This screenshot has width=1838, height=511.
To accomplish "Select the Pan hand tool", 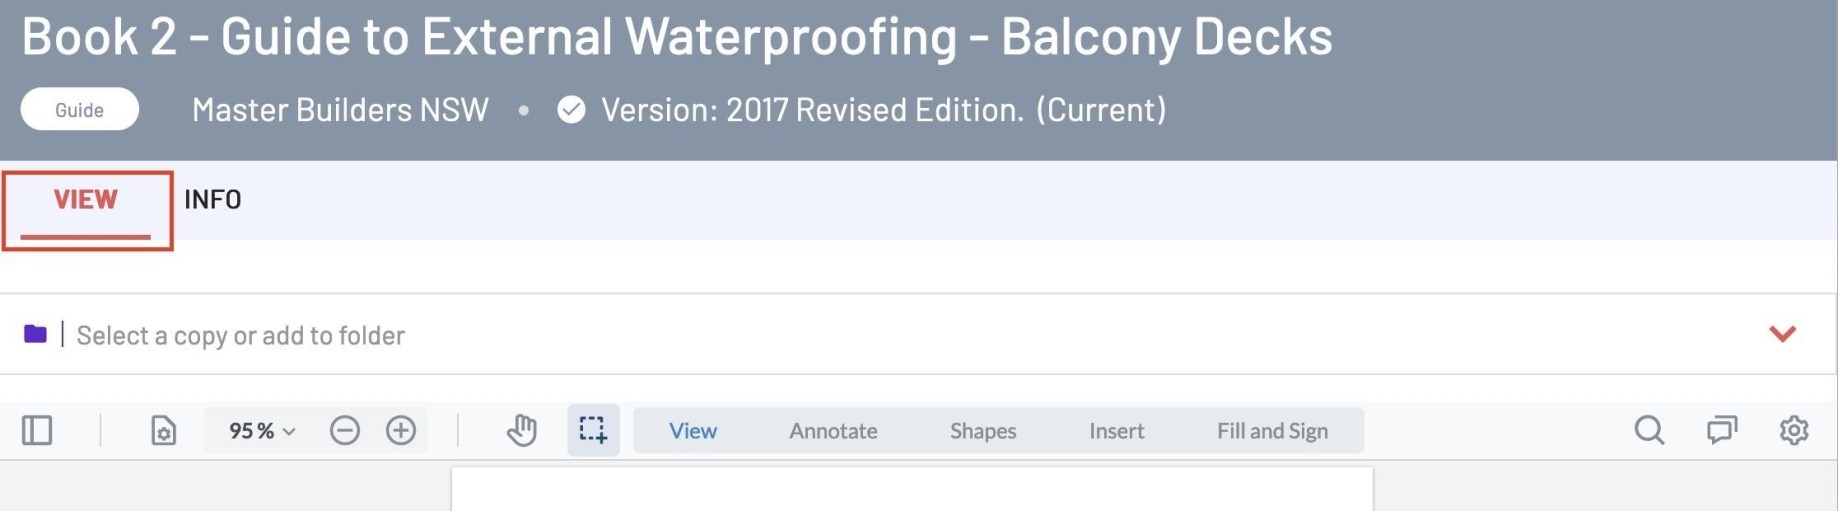I will (x=521, y=431).
